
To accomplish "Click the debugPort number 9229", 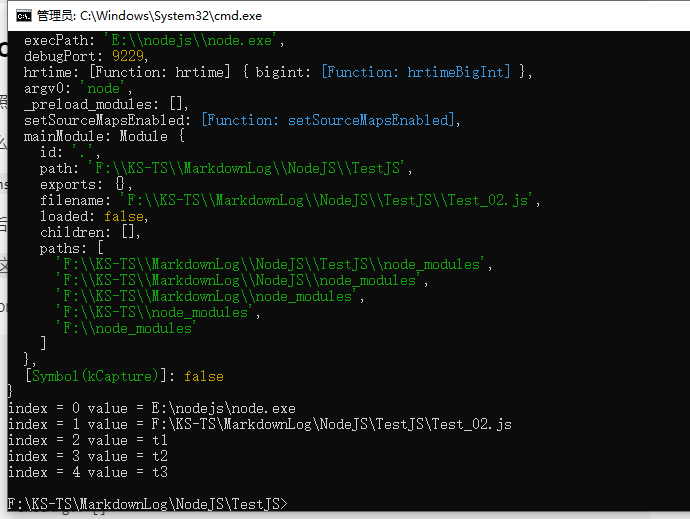I will [x=128, y=57].
